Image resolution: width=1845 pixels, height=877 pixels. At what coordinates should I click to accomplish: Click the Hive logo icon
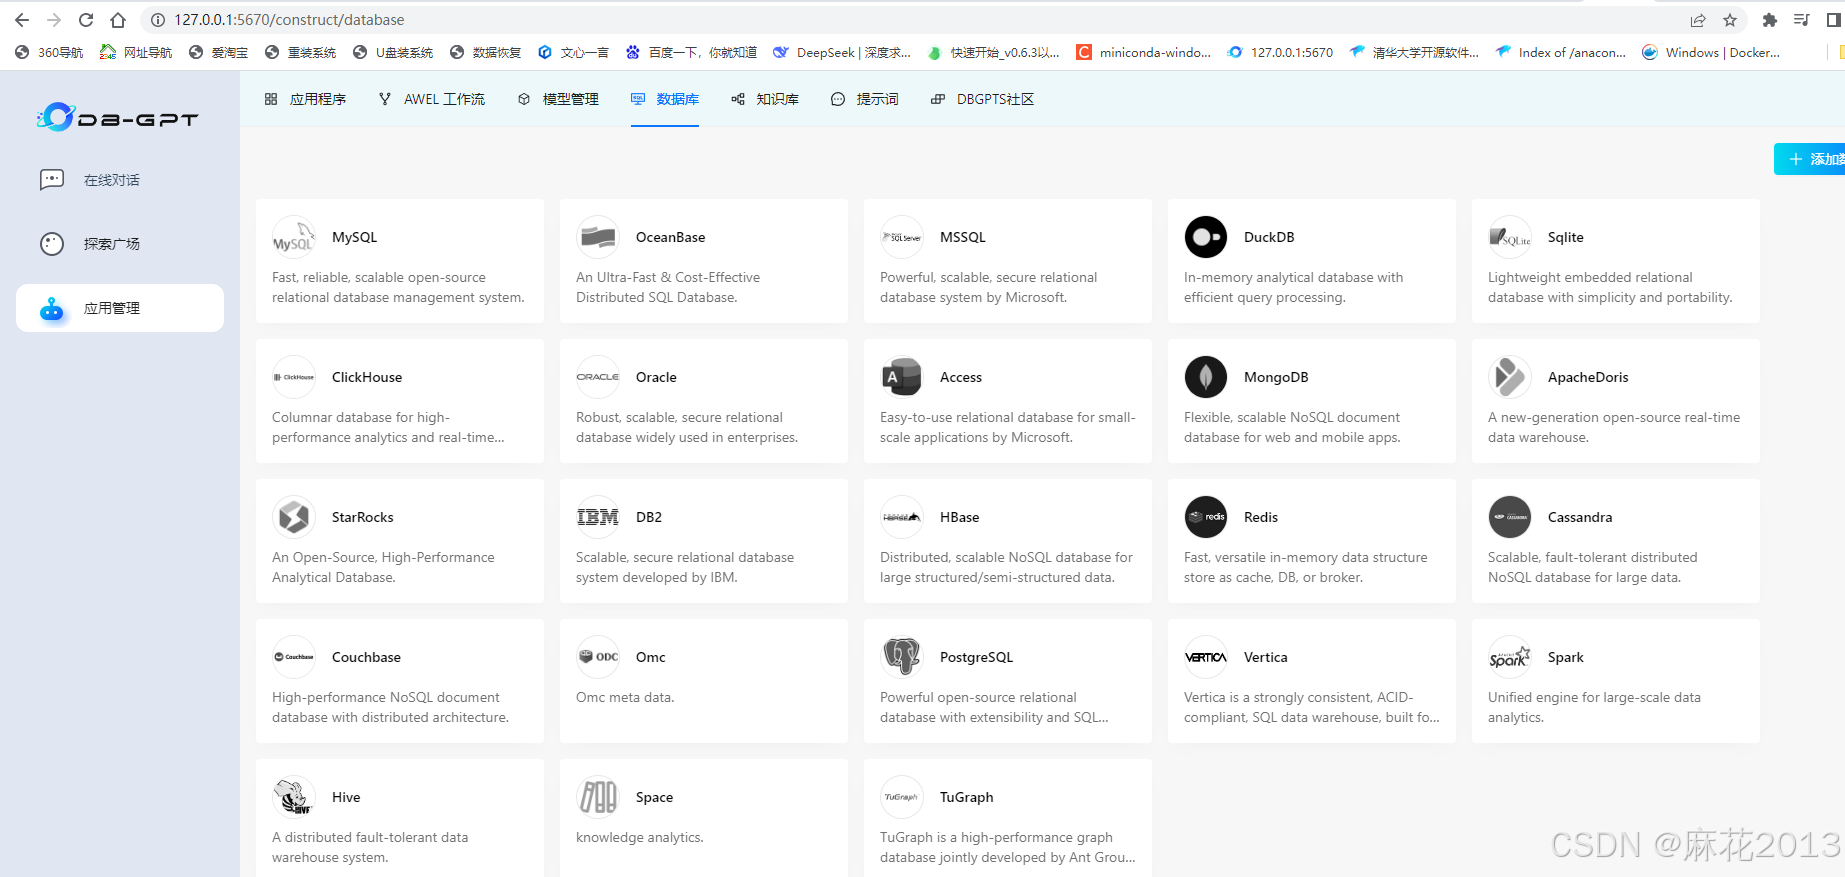point(294,797)
